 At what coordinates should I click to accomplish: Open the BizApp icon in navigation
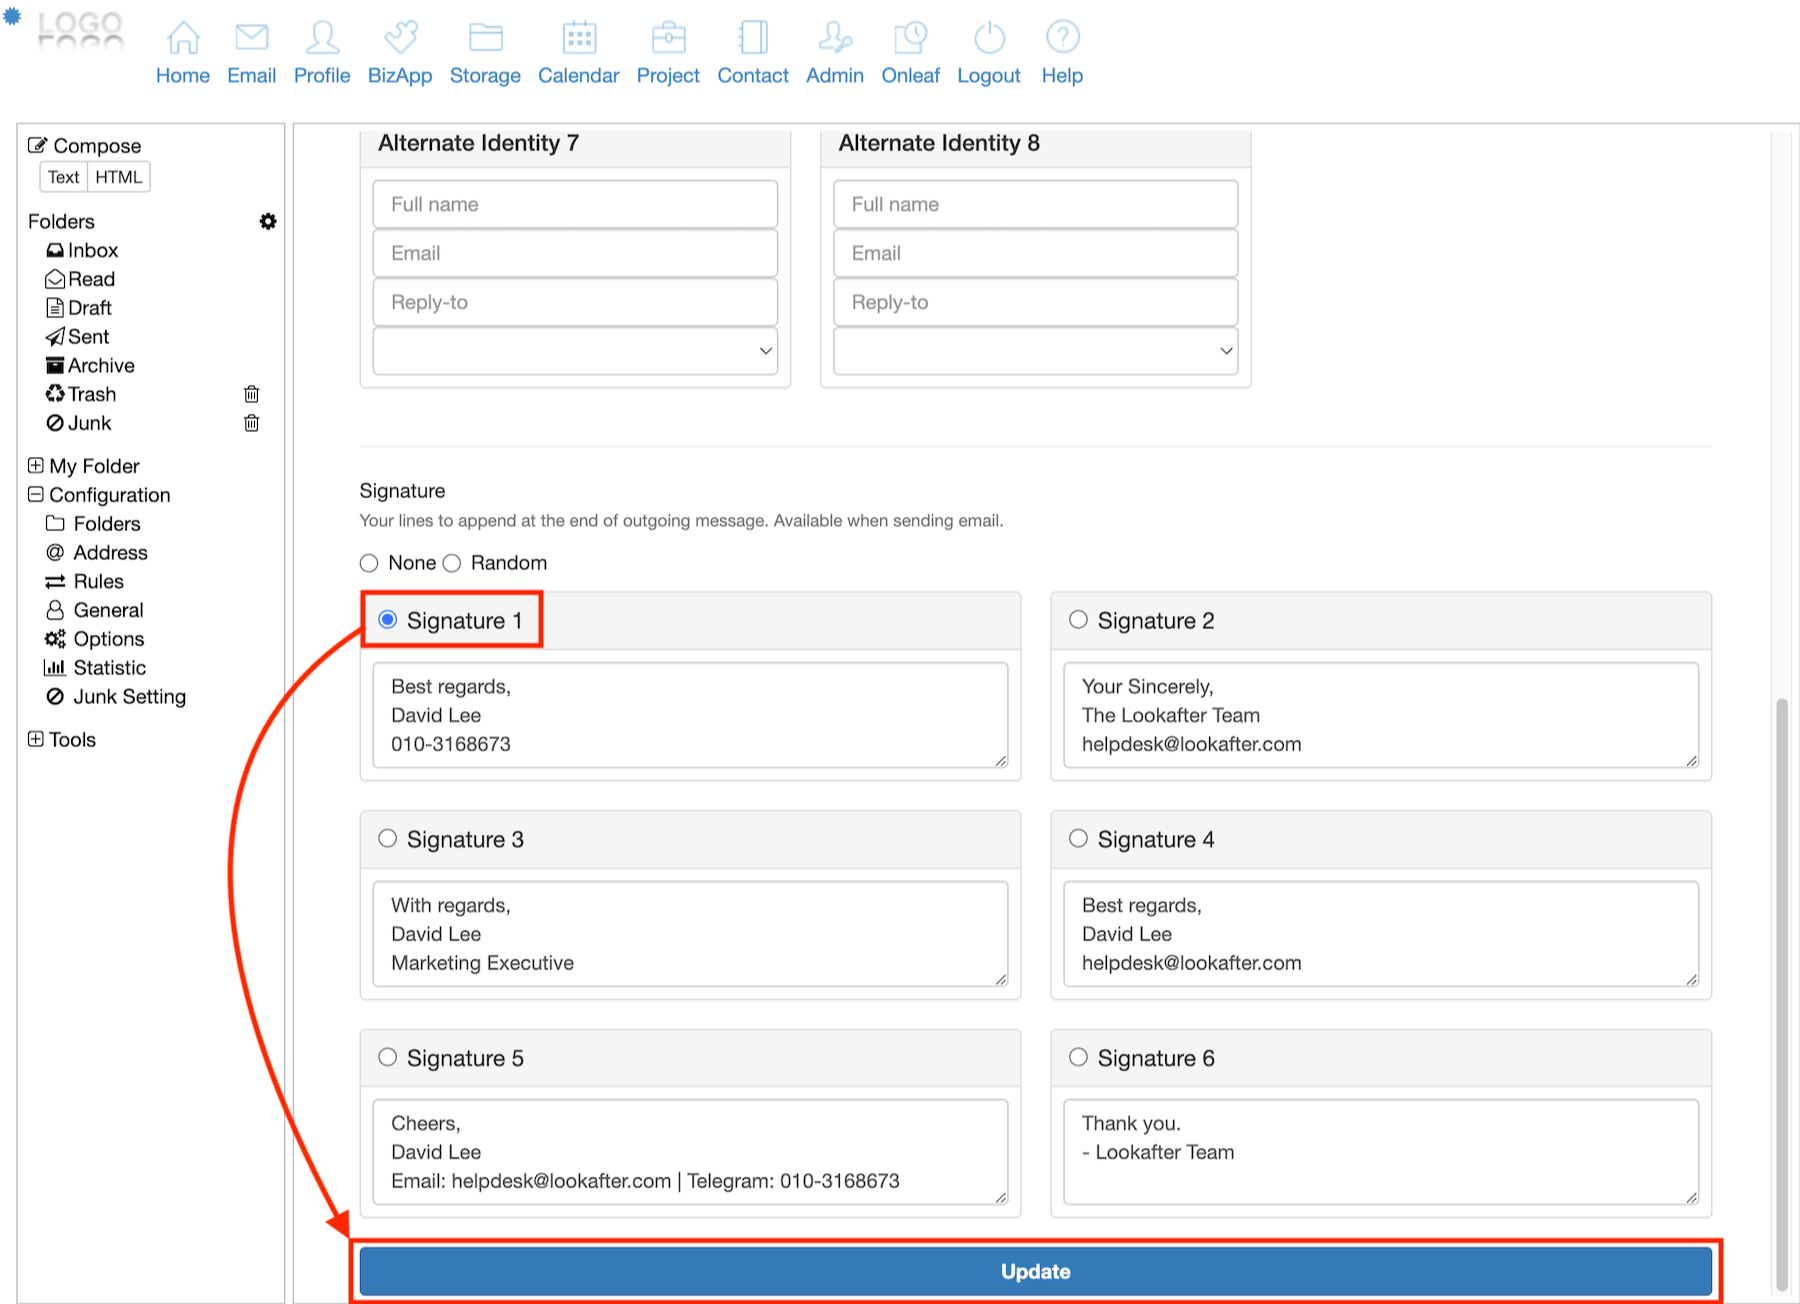point(400,38)
